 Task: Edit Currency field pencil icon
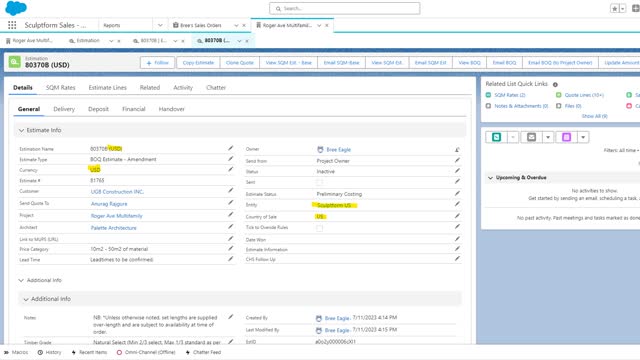tap(231, 169)
